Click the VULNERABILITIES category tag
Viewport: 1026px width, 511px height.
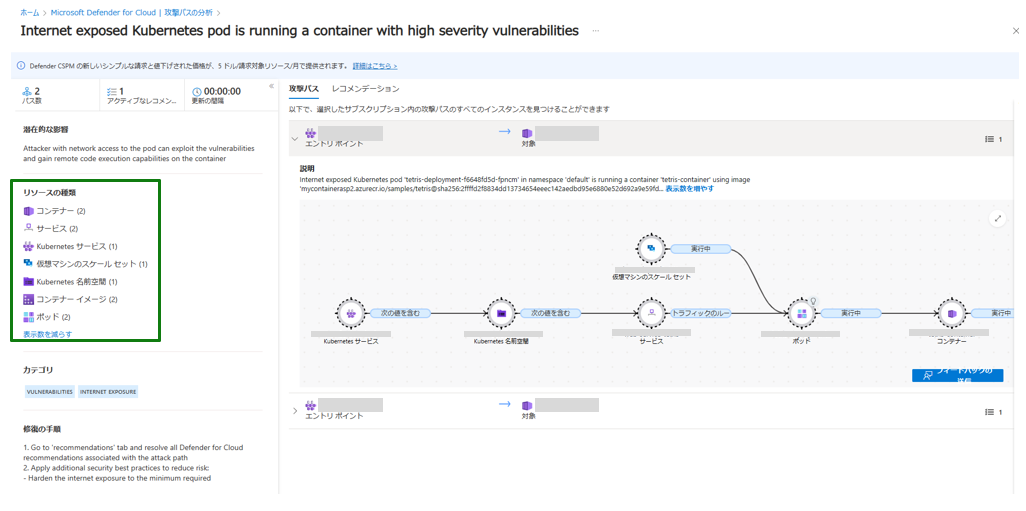point(49,392)
